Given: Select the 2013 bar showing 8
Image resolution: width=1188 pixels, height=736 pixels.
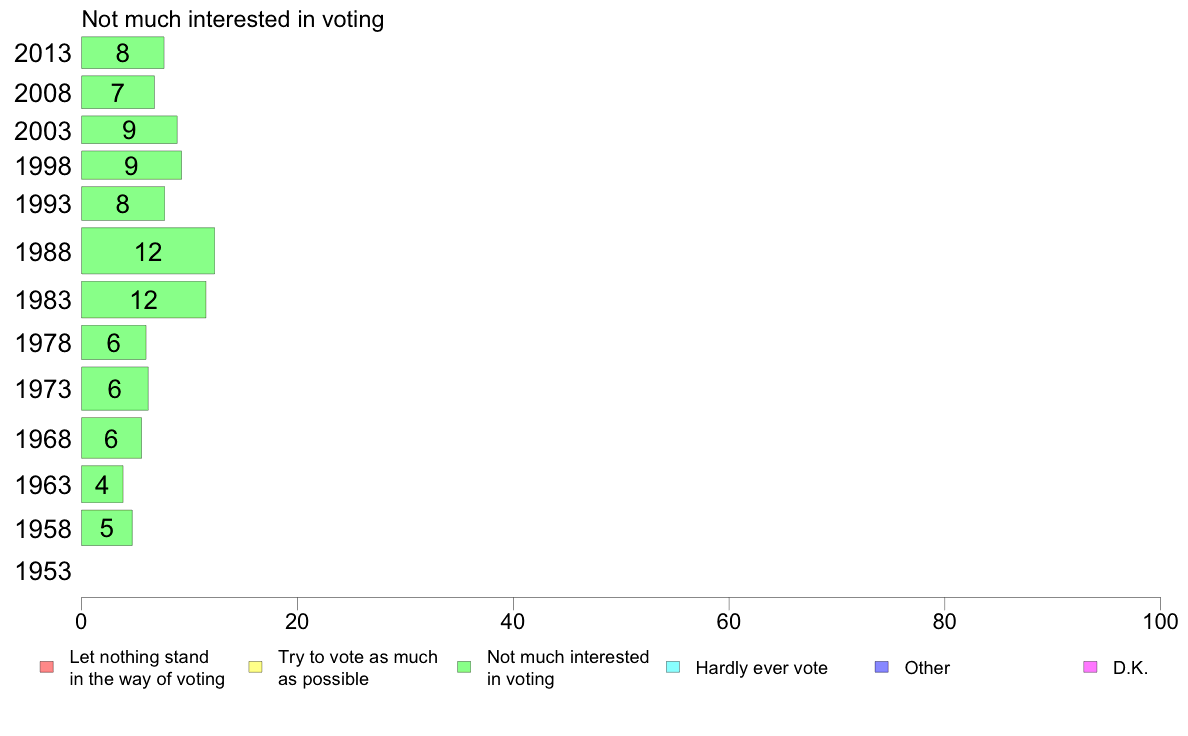Looking at the screenshot, I should coord(123,53).
